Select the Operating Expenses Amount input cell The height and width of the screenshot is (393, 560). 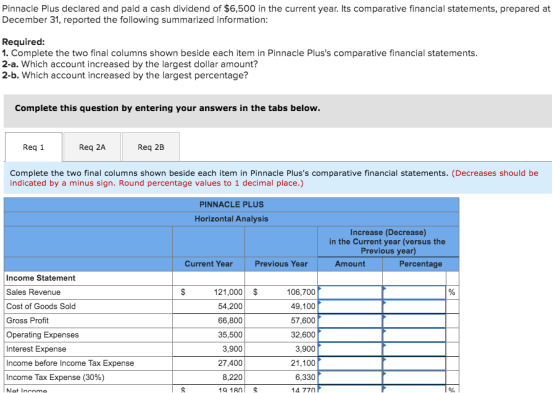350,335
